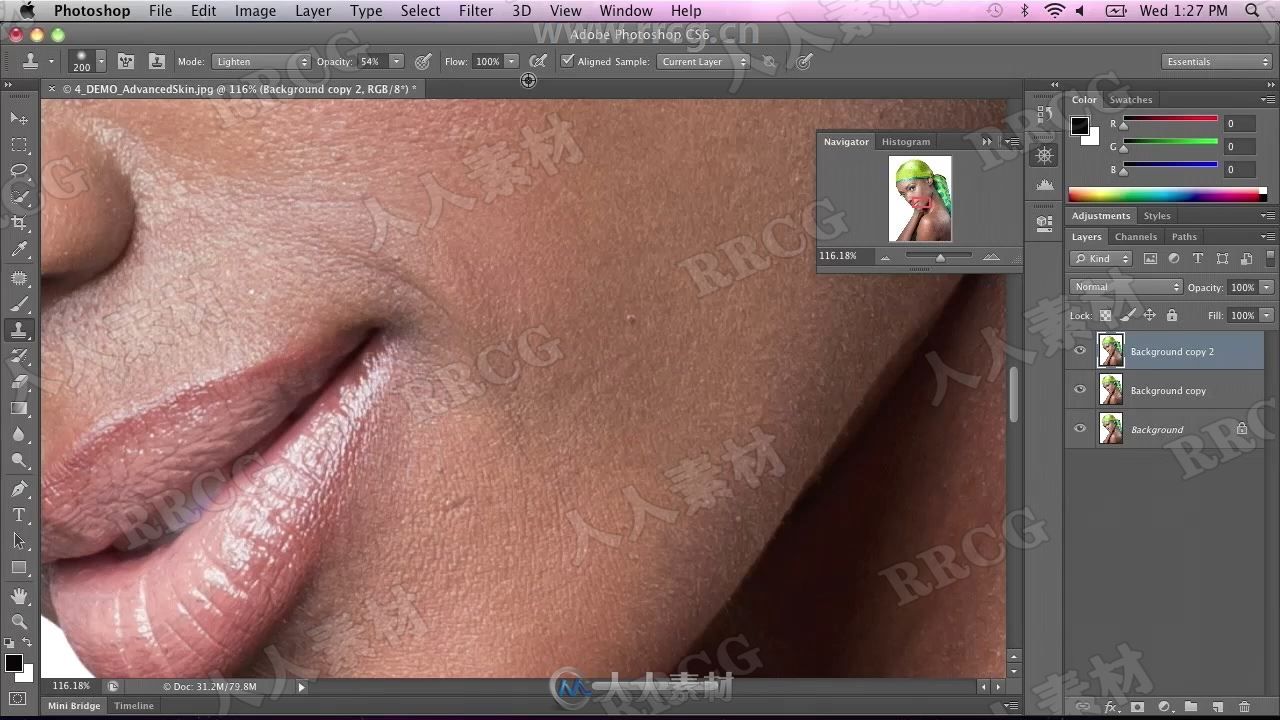Screen dimensions: 1280x720
Task: Open the Mini Bridge tab
Action: (75, 706)
